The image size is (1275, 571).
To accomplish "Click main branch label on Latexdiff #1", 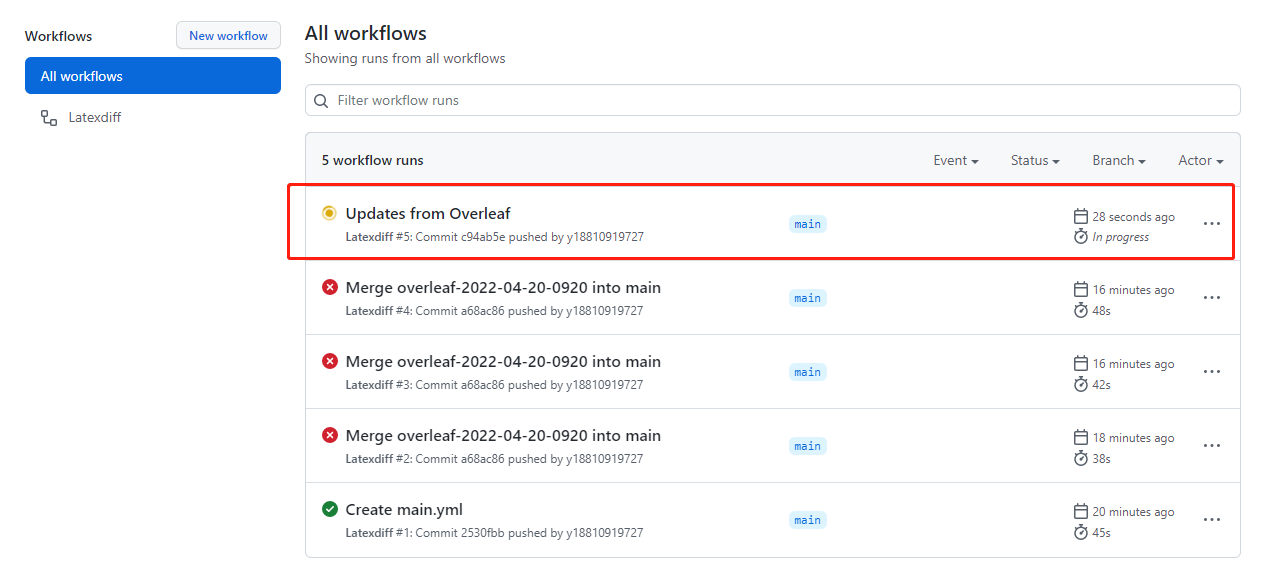I will coord(807,520).
